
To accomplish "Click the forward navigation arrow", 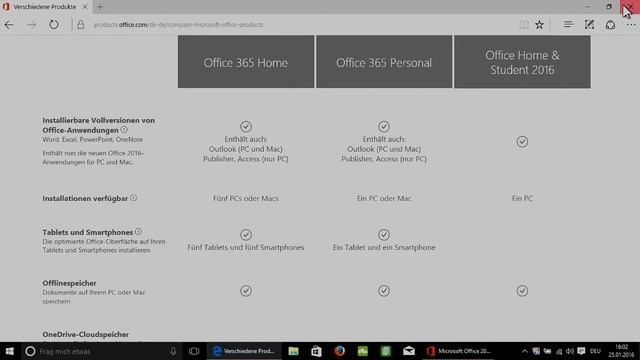I will tap(31, 24).
